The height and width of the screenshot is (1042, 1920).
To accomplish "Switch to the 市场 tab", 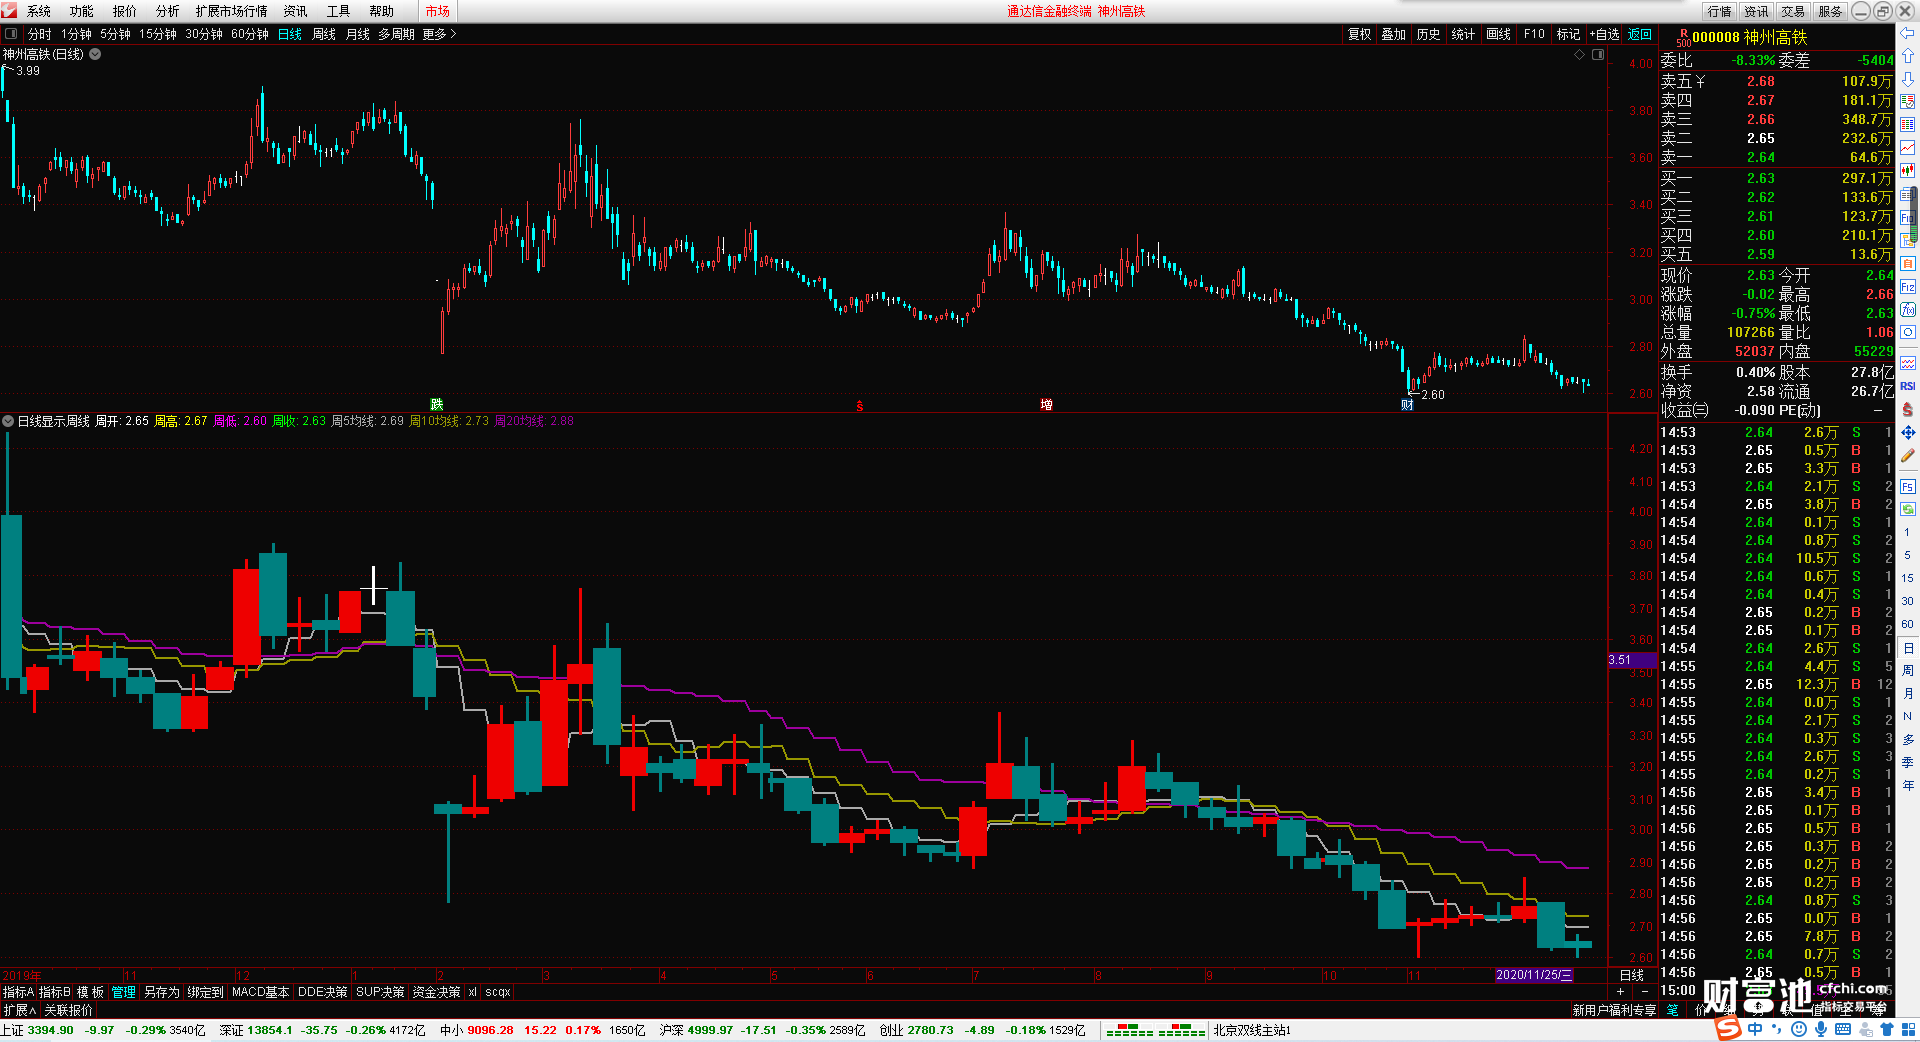I will (437, 11).
